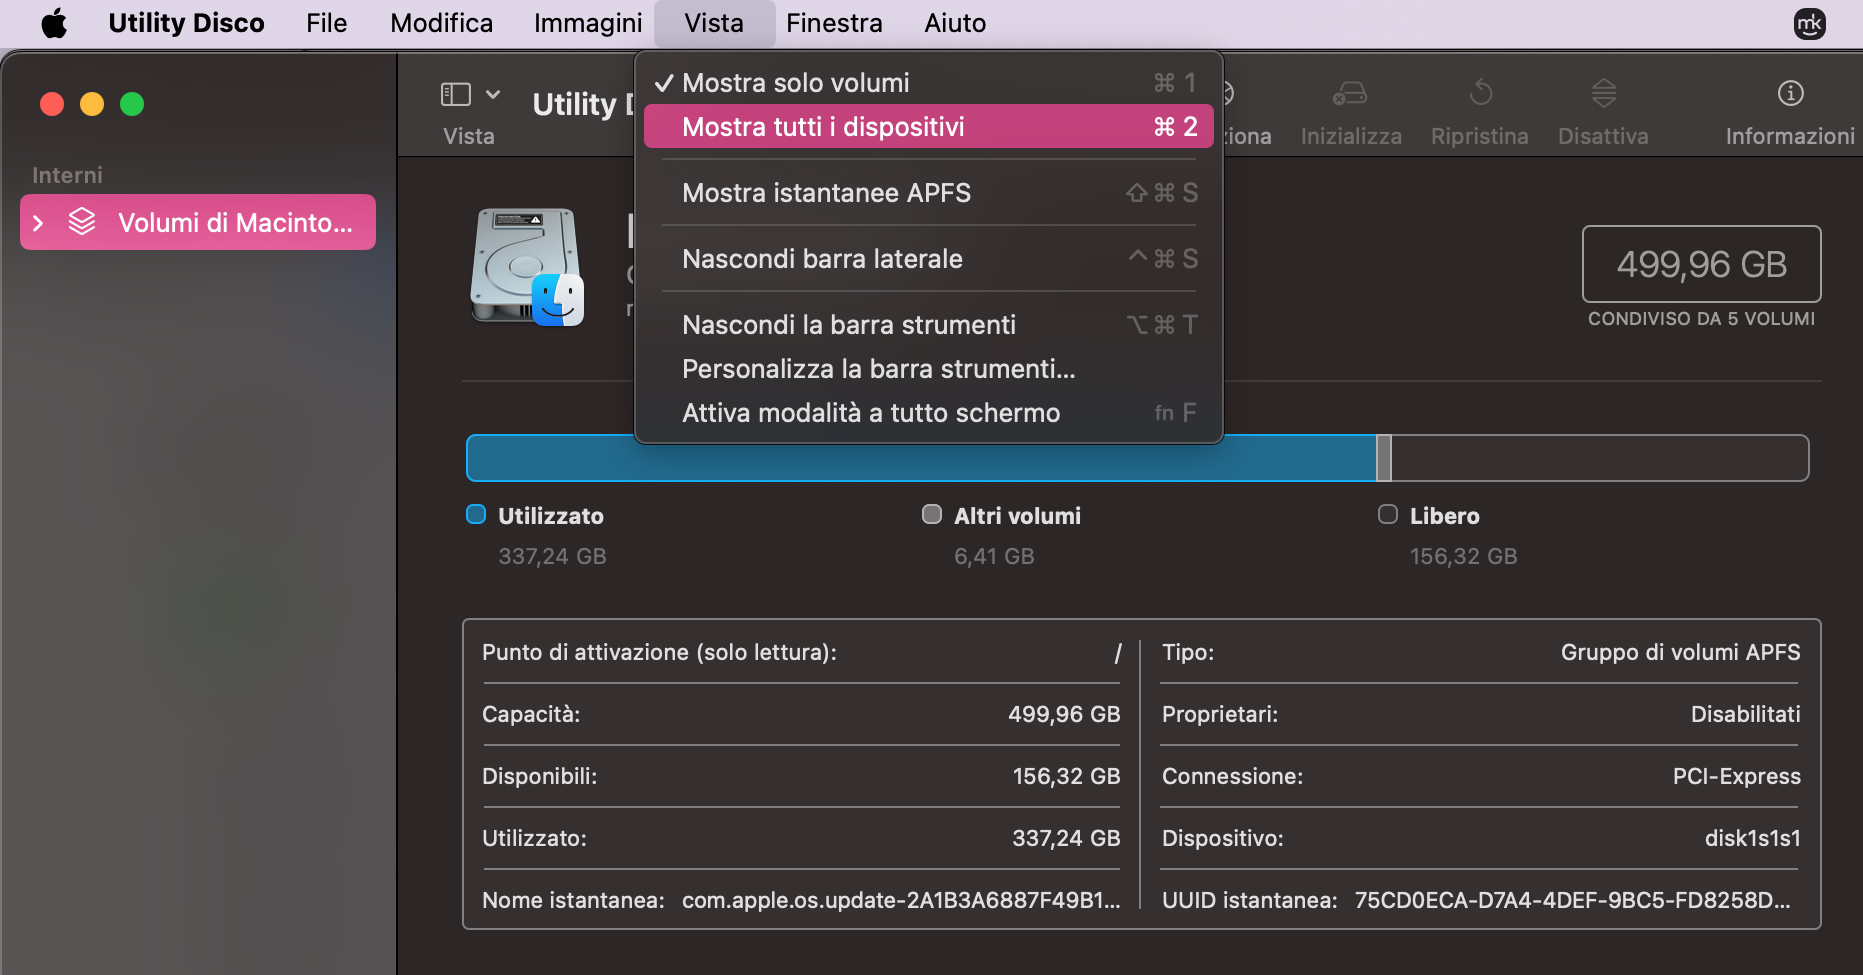Click the Gruppo di volumi APFS value
The width and height of the screenshot is (1863, 975).
tap(1680, 653)
